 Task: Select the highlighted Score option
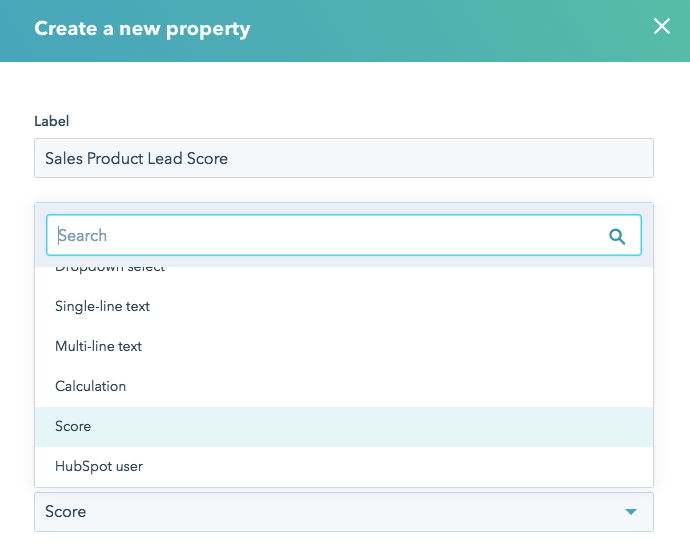click(344, 427)
